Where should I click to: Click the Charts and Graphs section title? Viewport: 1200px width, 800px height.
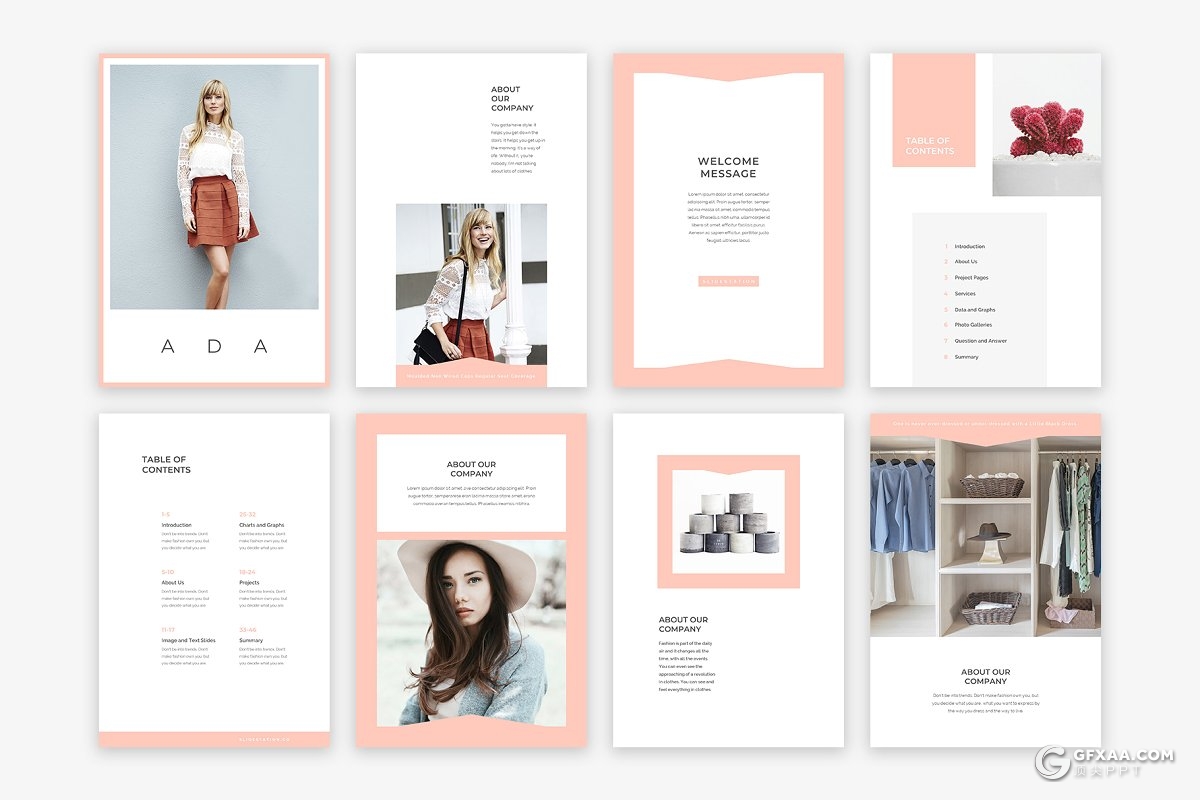pos(261,525)
